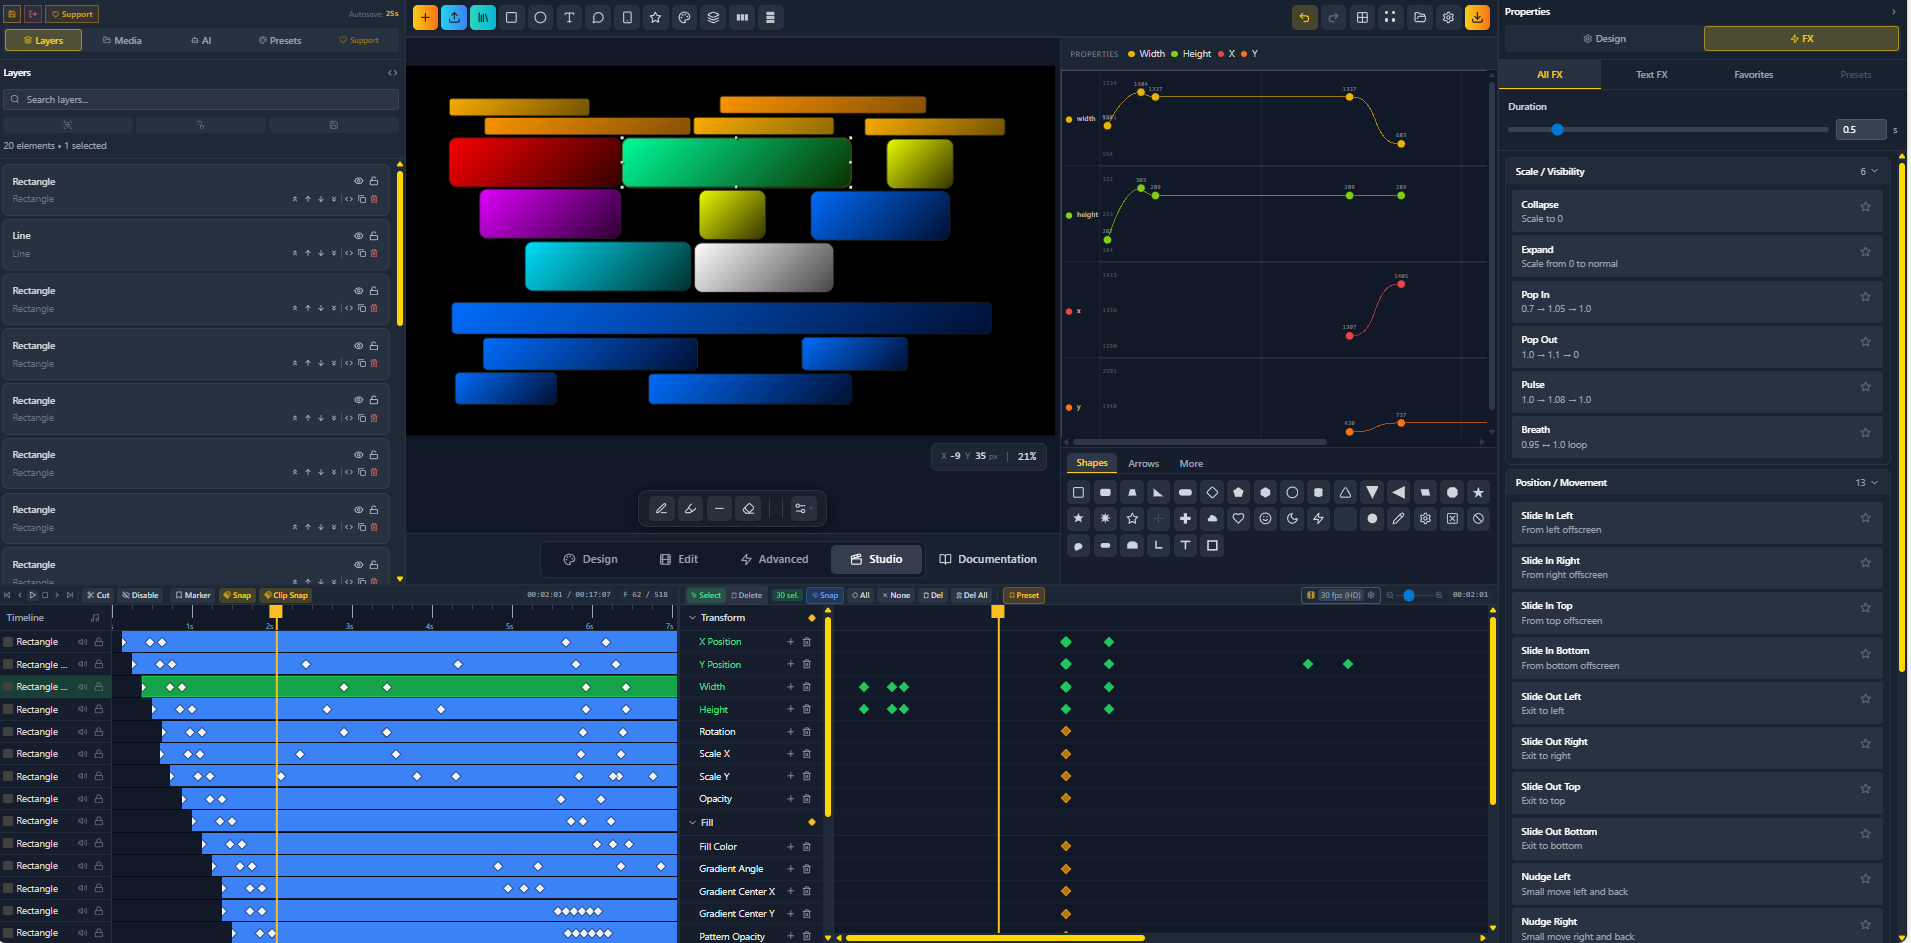Image resolution: width=1911 pixels, height=943 pixels.
Task: Select the Ellipse tool in the toolbar
Action: click(540, 17)
